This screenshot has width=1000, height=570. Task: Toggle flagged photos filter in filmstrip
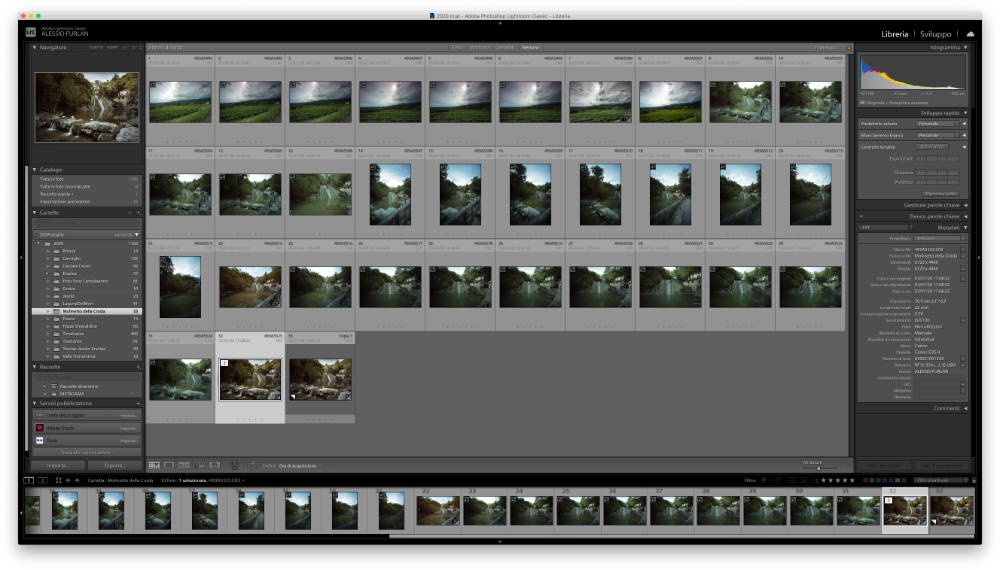click(763, 480)
